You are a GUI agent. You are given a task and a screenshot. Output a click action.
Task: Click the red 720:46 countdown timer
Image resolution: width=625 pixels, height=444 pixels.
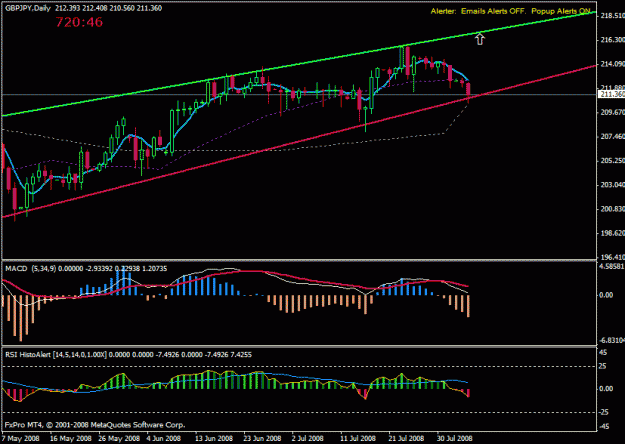click(x=79, y=22)
